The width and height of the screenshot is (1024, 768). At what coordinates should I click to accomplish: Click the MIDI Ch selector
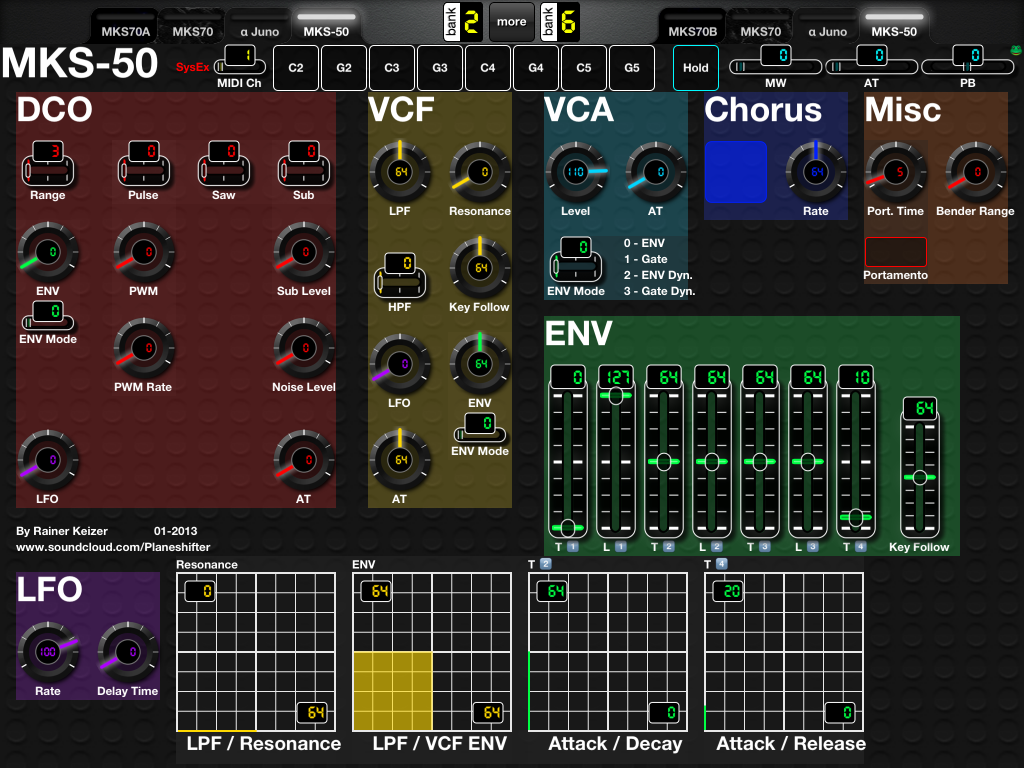pos(240,60)
